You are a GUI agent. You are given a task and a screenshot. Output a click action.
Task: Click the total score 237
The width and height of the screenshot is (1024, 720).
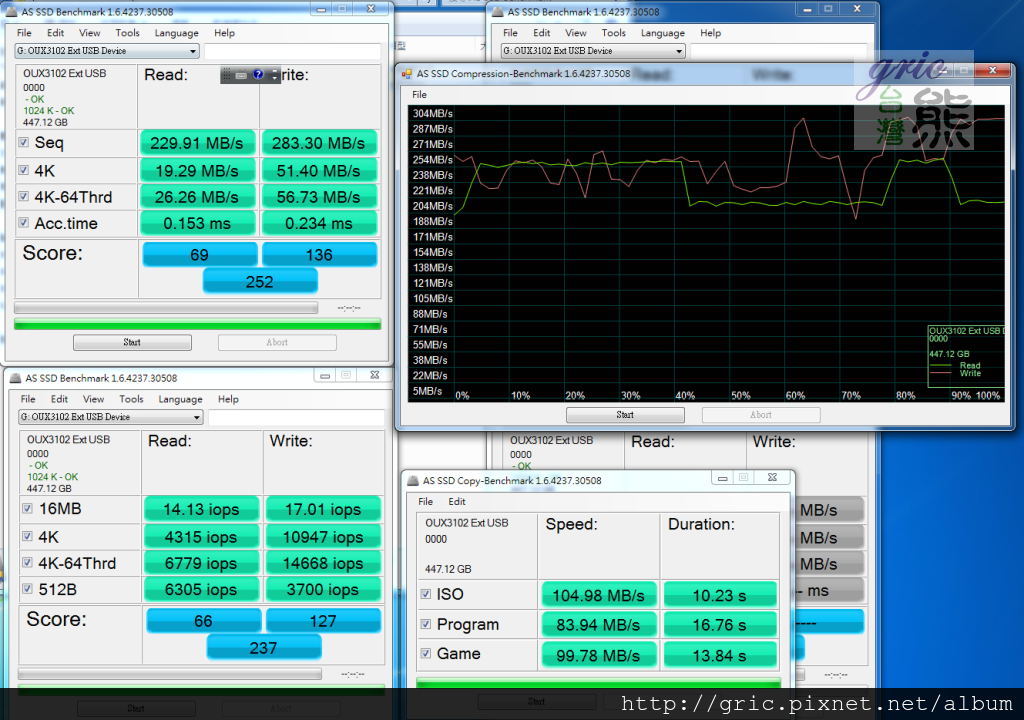coord(264,647)
